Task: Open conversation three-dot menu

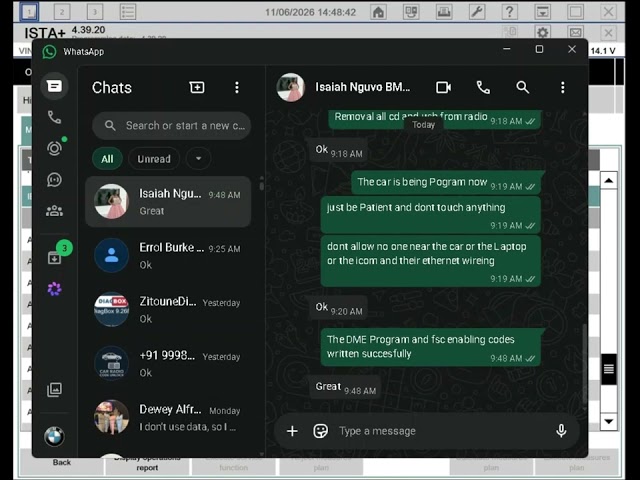Action: (x=562, y=87)
